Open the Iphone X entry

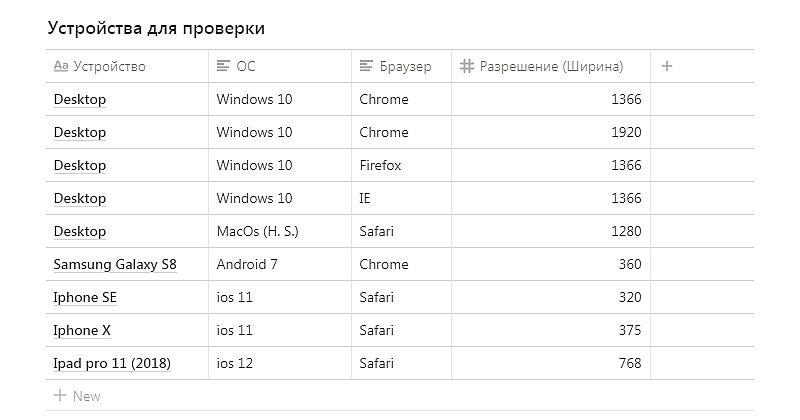tap(82, 330)
